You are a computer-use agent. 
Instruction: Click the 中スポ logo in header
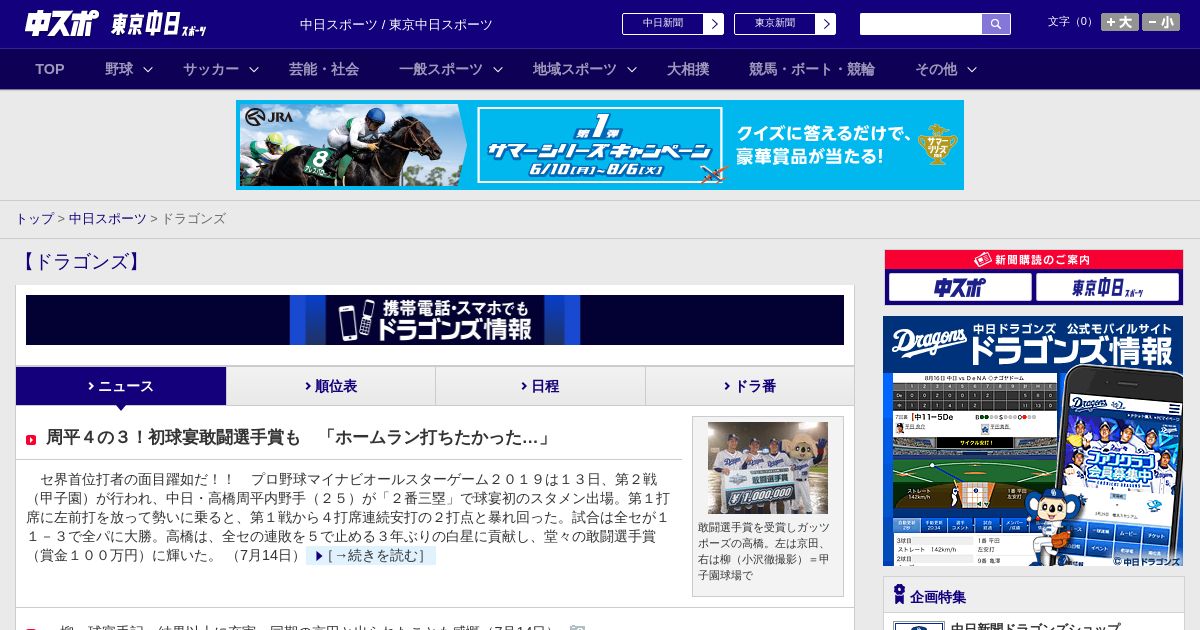62,23
